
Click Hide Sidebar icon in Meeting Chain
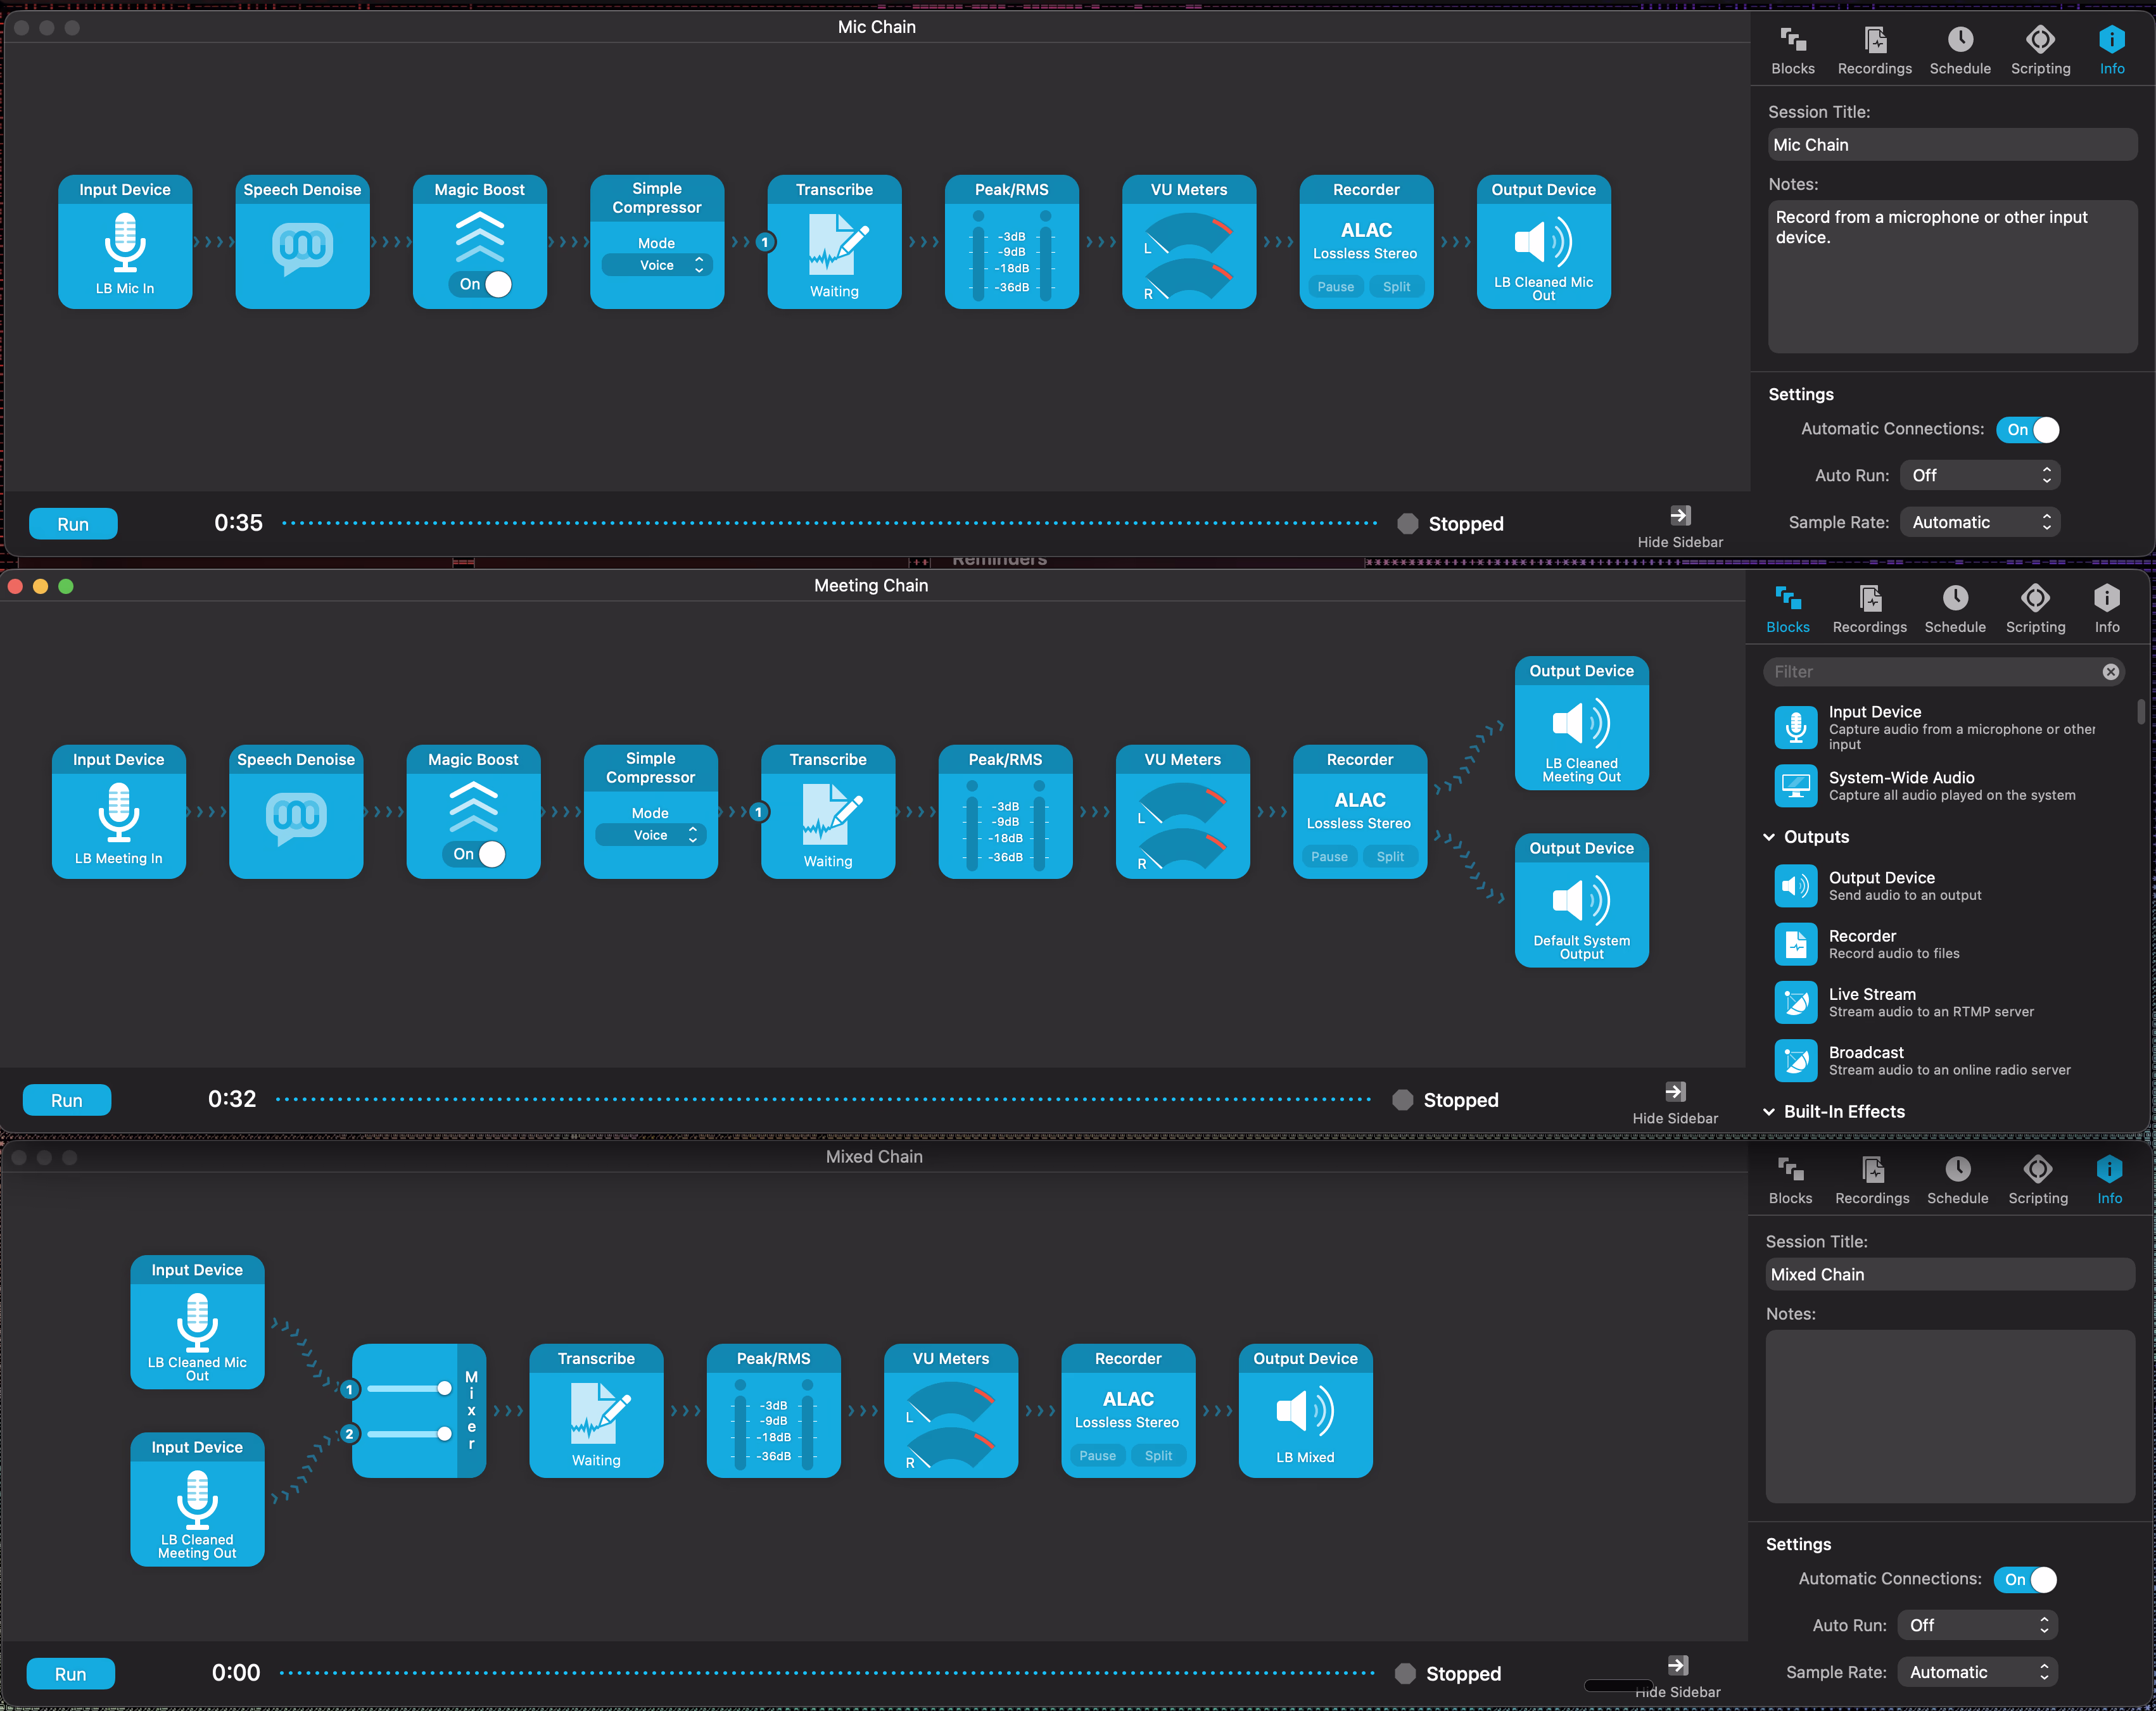(x=1675, y=1092)
